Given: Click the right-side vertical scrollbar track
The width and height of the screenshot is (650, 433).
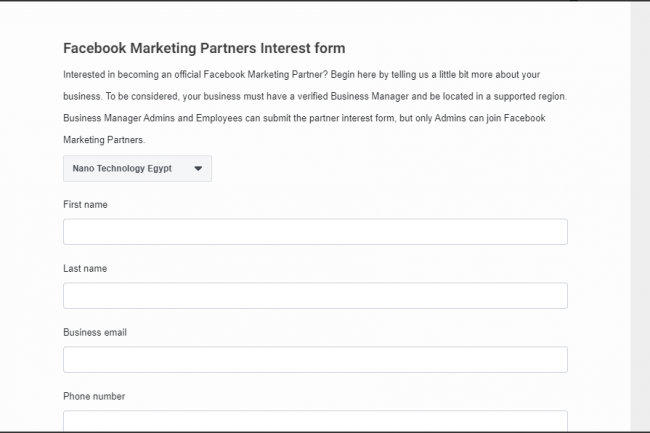Looking at the screenshot, I should point(640,216).
